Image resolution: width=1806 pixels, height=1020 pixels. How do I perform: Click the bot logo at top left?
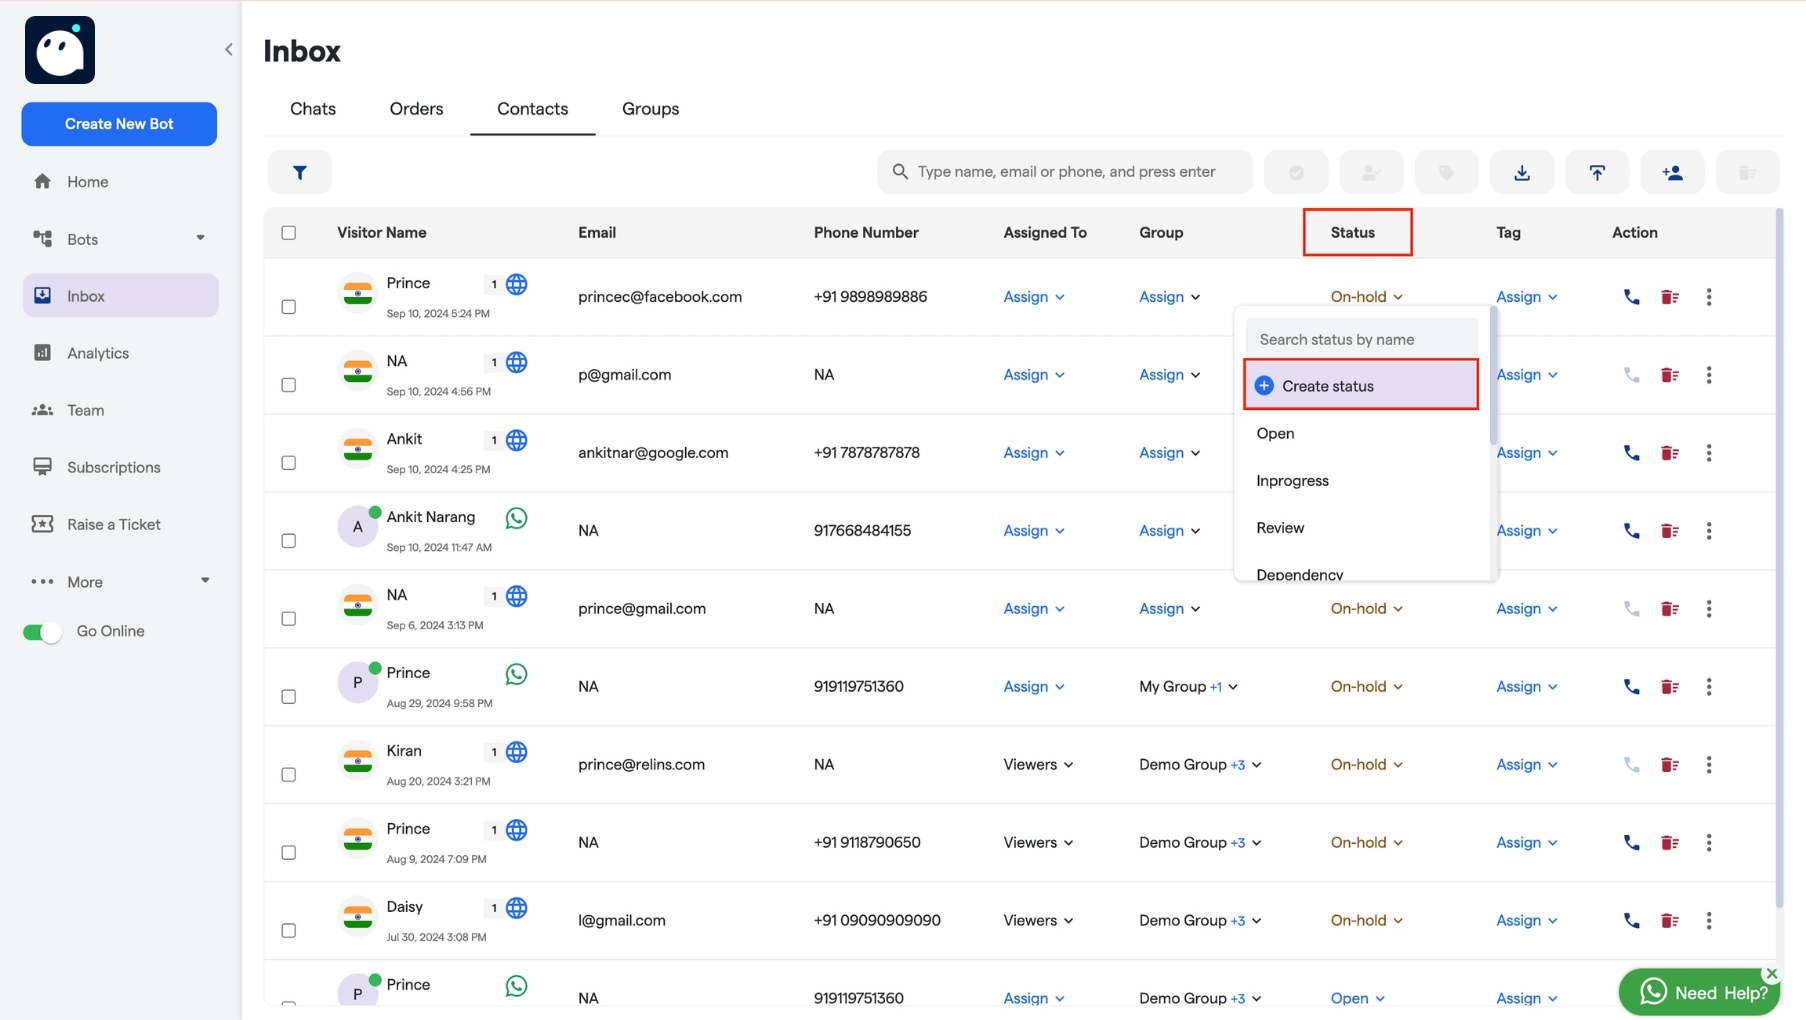(60, 50)
